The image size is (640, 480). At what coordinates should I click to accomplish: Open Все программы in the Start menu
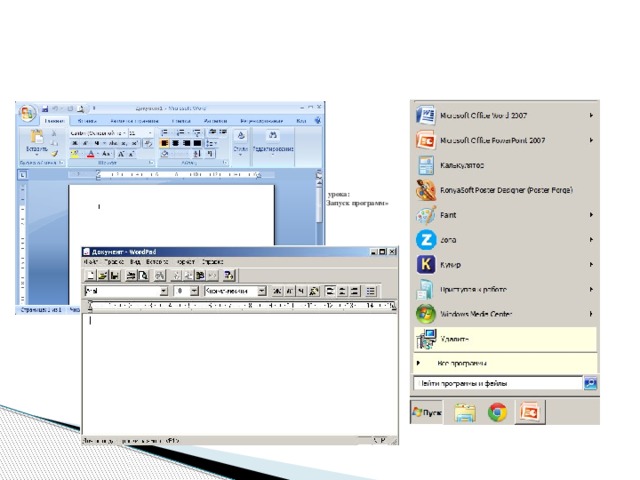click(x=504, y=363)
